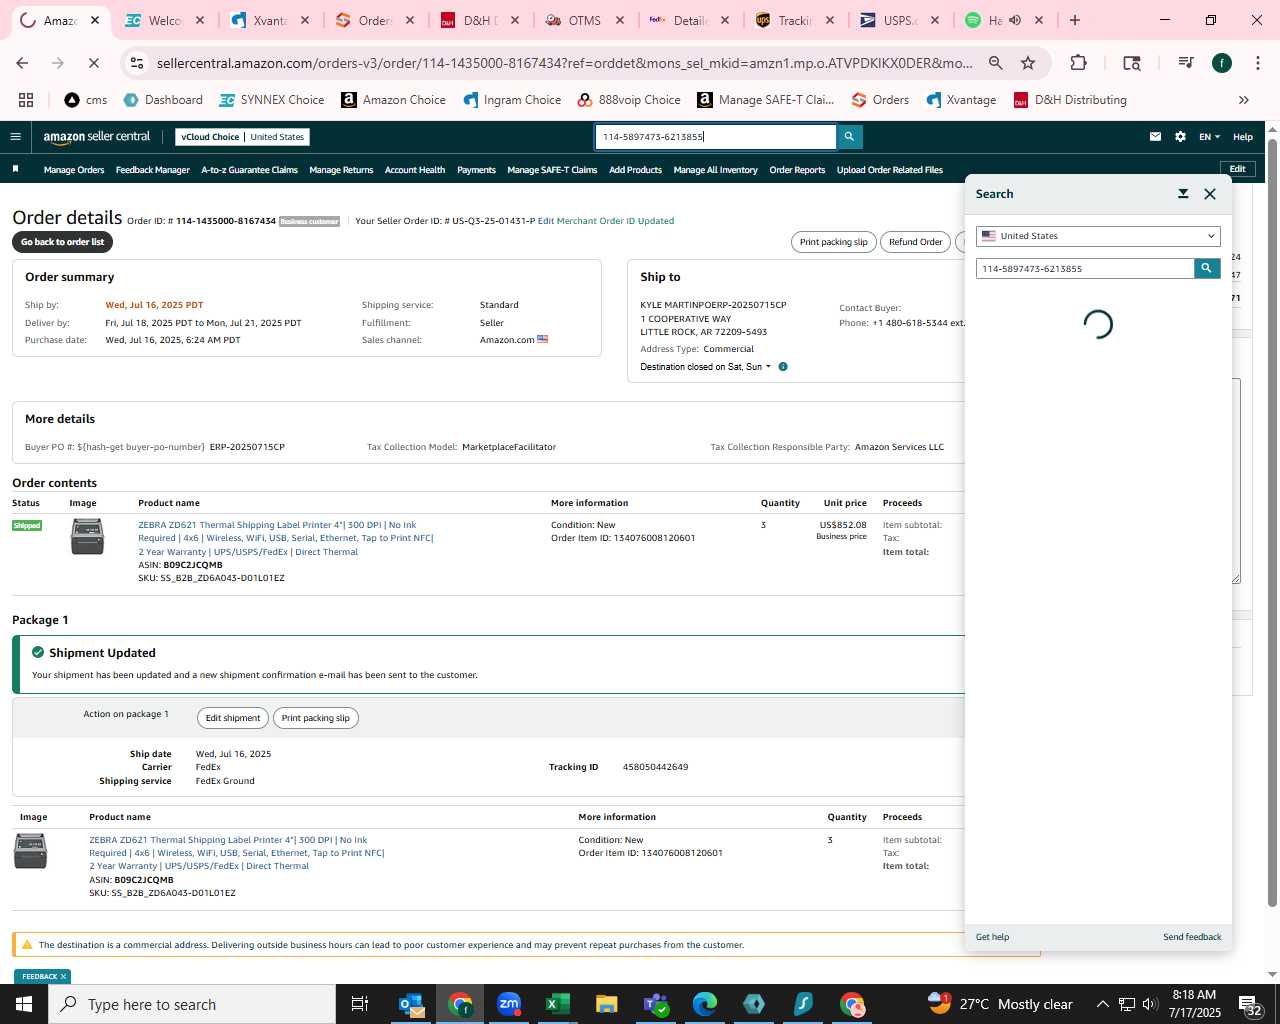Go back in browser history

(23, 63)
